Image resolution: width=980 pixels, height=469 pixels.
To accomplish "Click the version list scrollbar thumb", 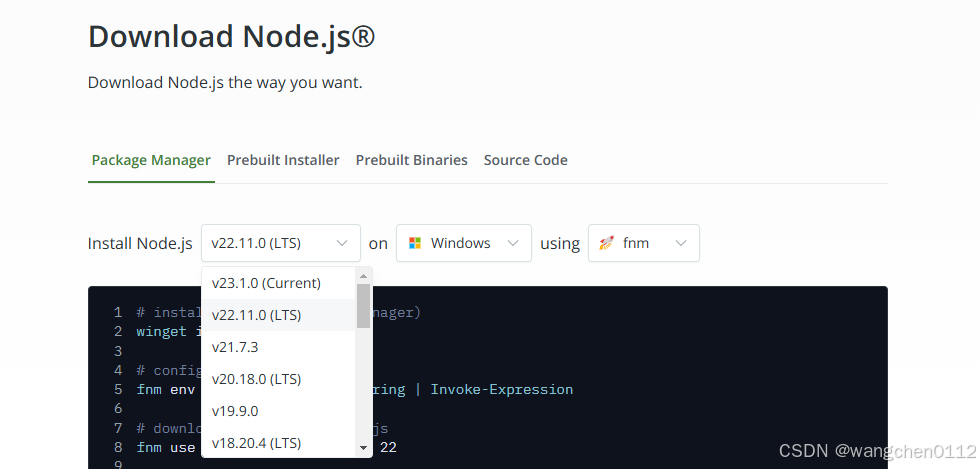I will (363, 306).
